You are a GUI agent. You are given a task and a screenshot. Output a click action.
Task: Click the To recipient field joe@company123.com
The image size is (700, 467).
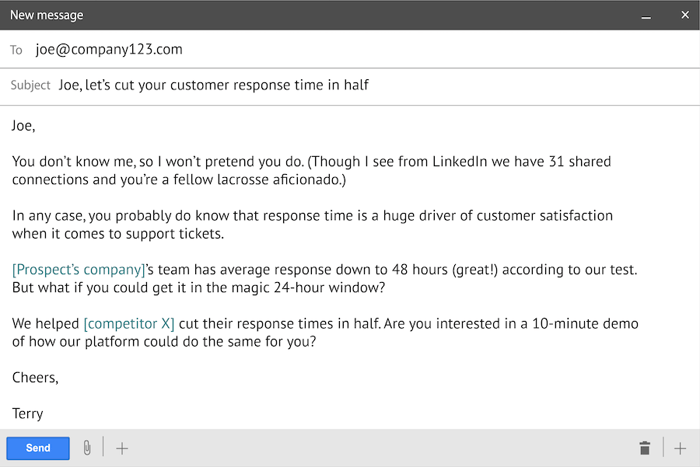click(x=109, y=49)
